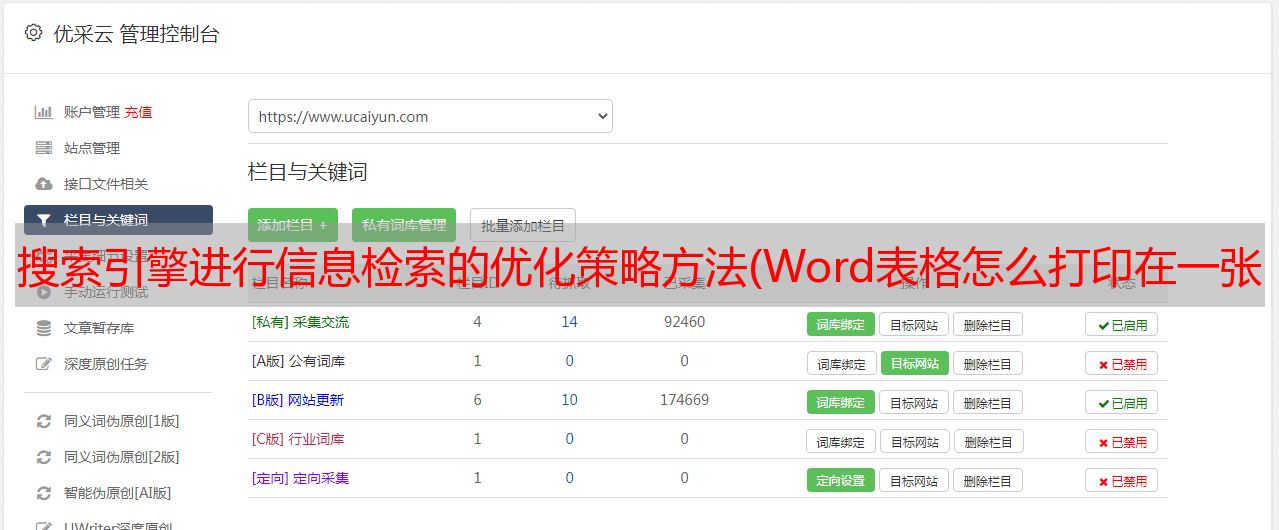Toggle 已禁用 status for 公有词库

[x=1121, y=363]
